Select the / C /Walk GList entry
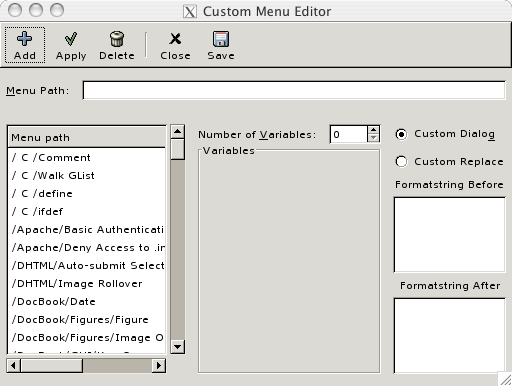Viewport: 512px width, 386px height. (86, 175)
